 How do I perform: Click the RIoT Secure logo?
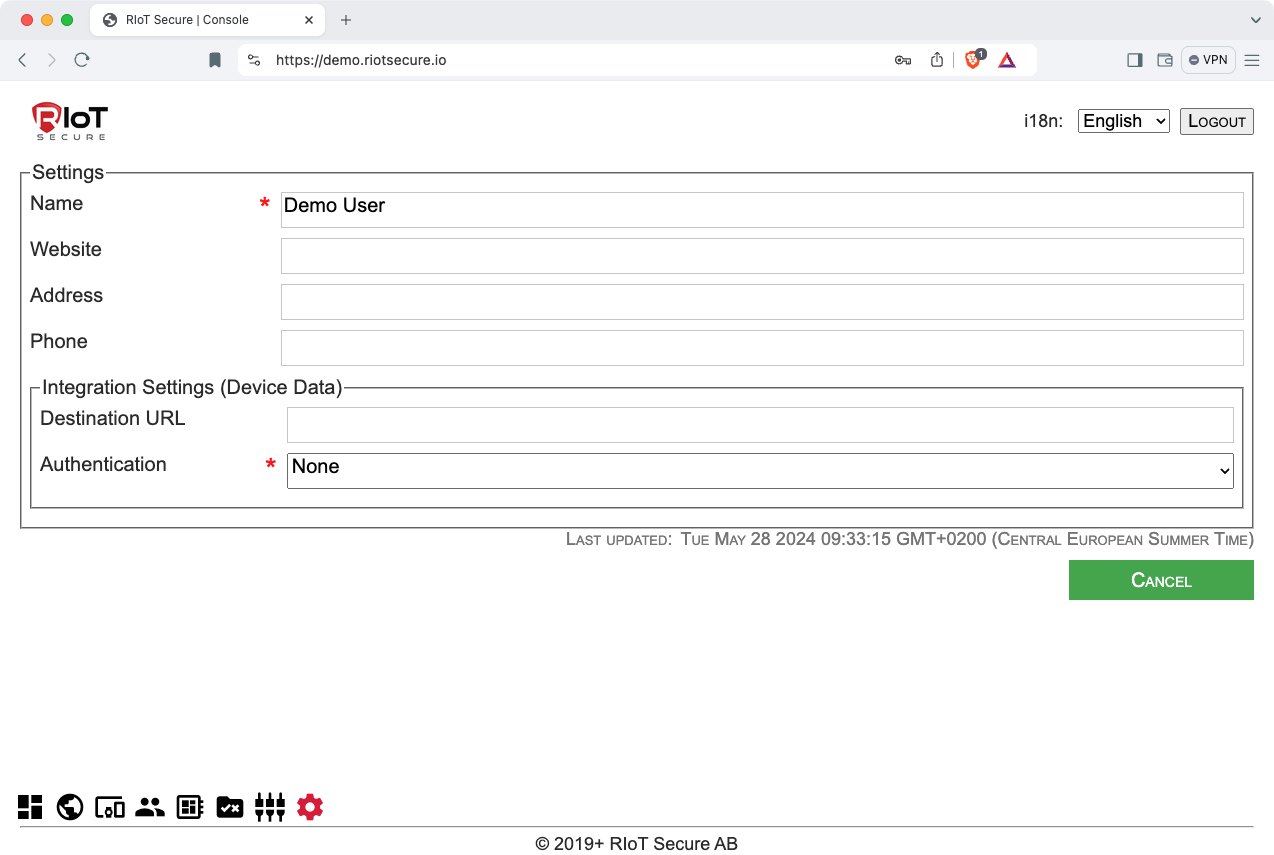[68, 121]
